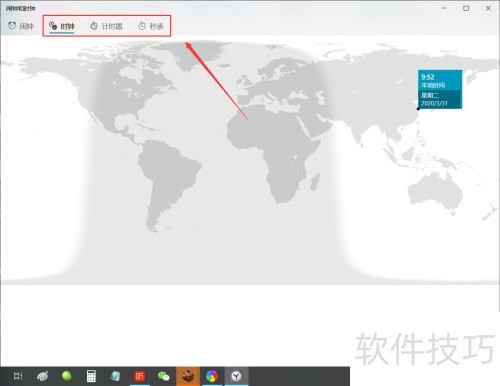Click the Alarms & Clock icon in taskbar

(x=236, y=376)
